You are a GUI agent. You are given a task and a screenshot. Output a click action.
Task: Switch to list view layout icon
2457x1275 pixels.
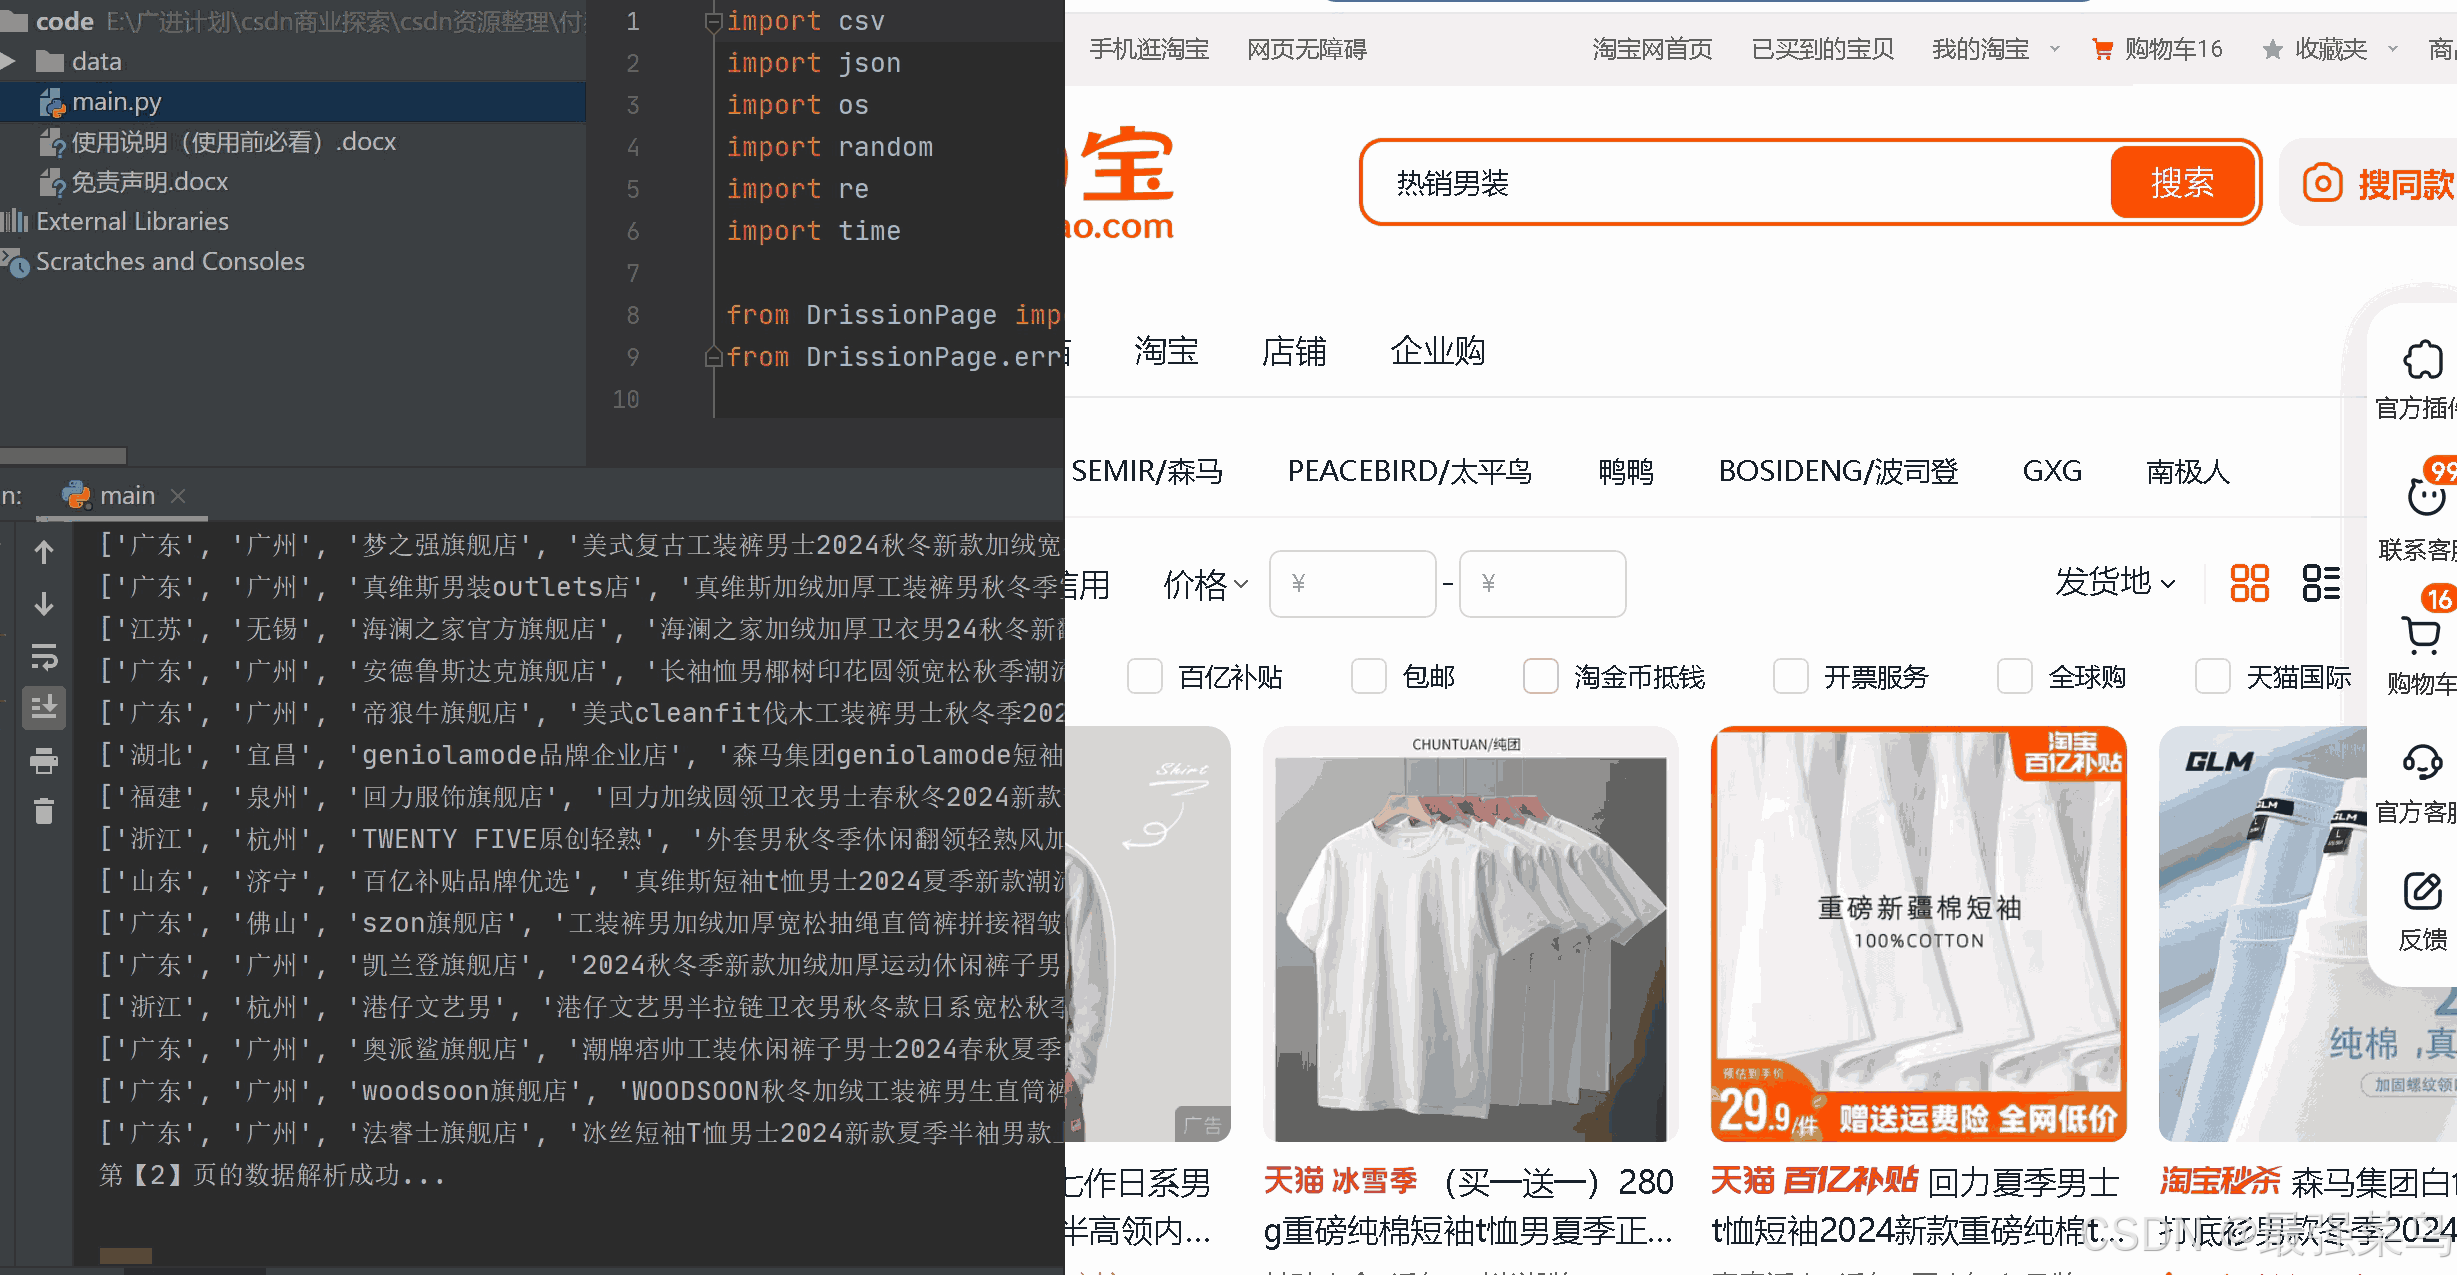[x=2320, y=583]
